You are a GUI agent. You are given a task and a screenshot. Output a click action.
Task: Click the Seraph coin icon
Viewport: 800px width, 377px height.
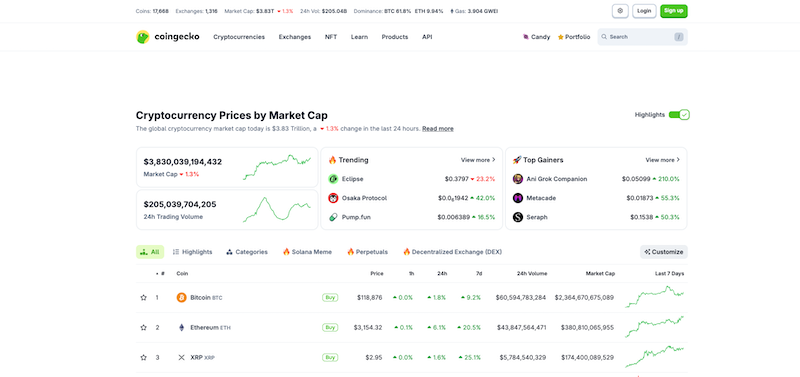coord(518,217)
